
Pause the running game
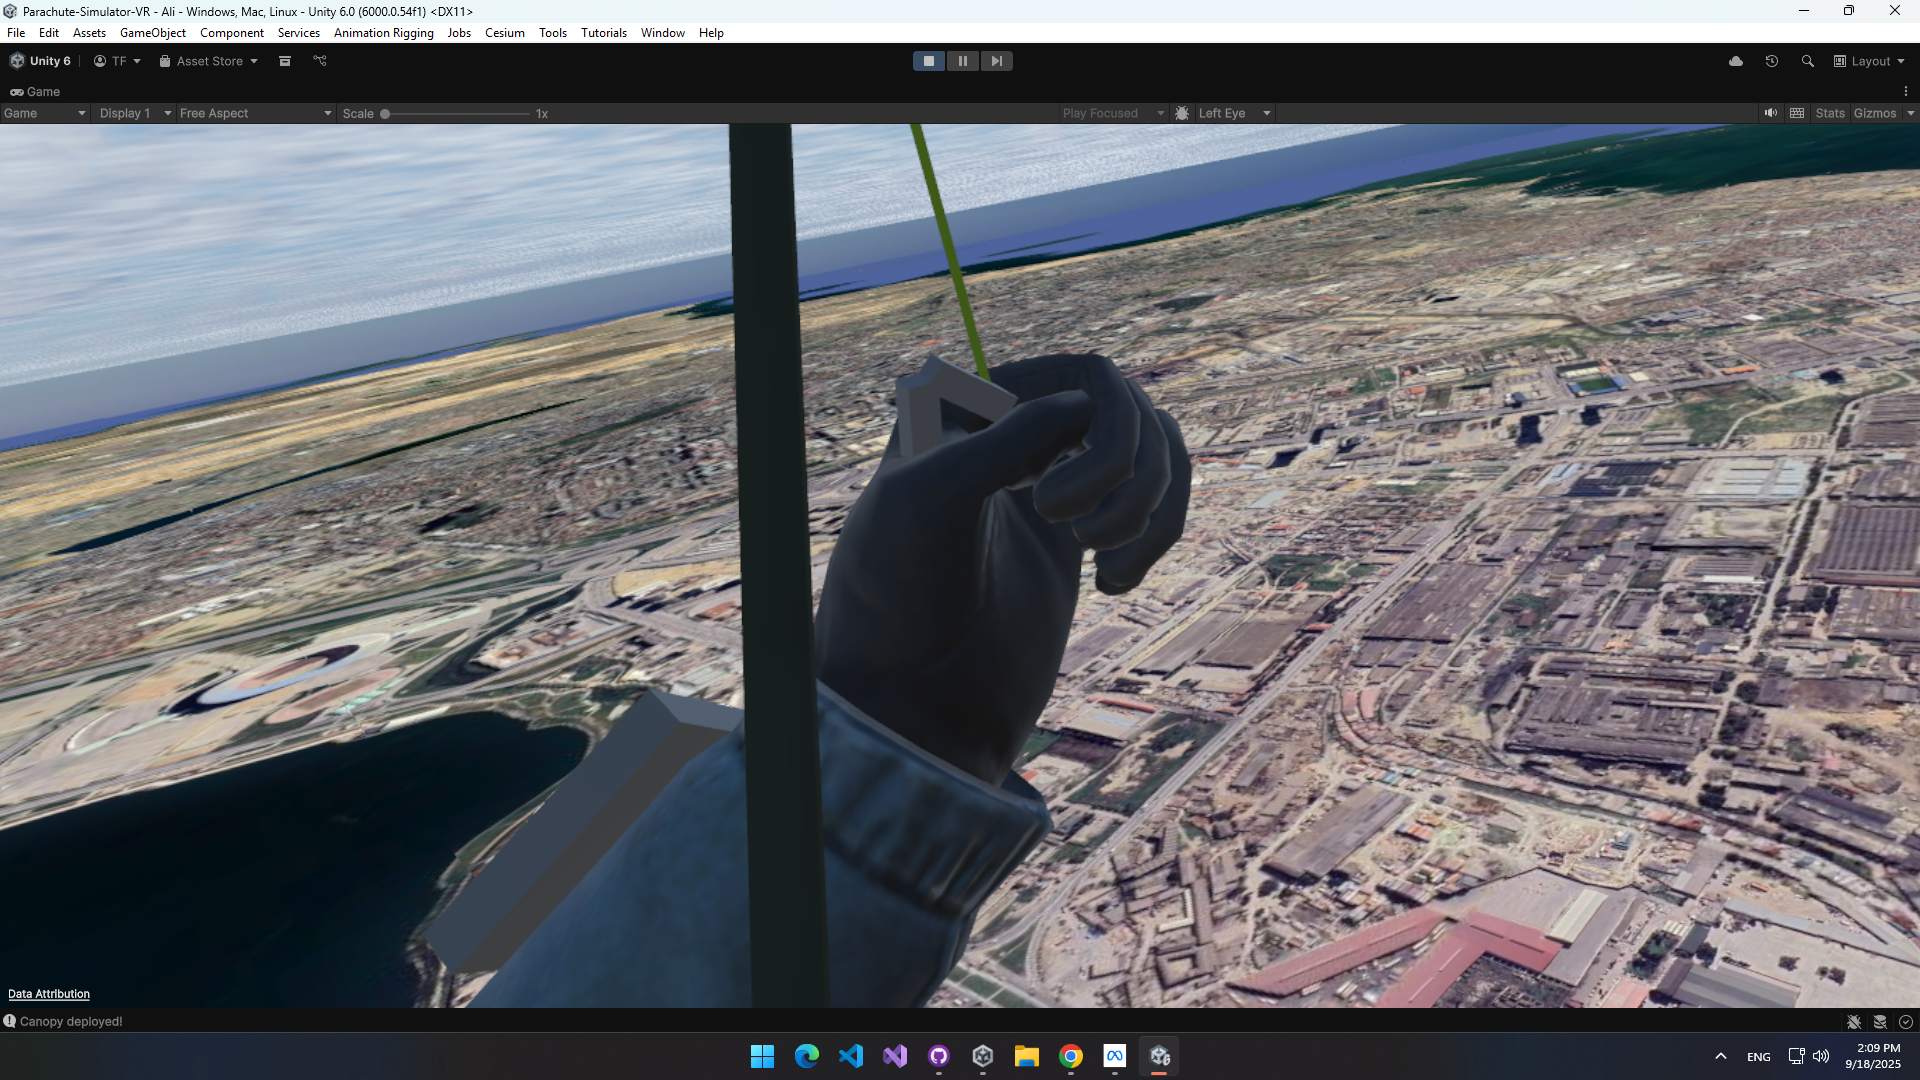962,61
